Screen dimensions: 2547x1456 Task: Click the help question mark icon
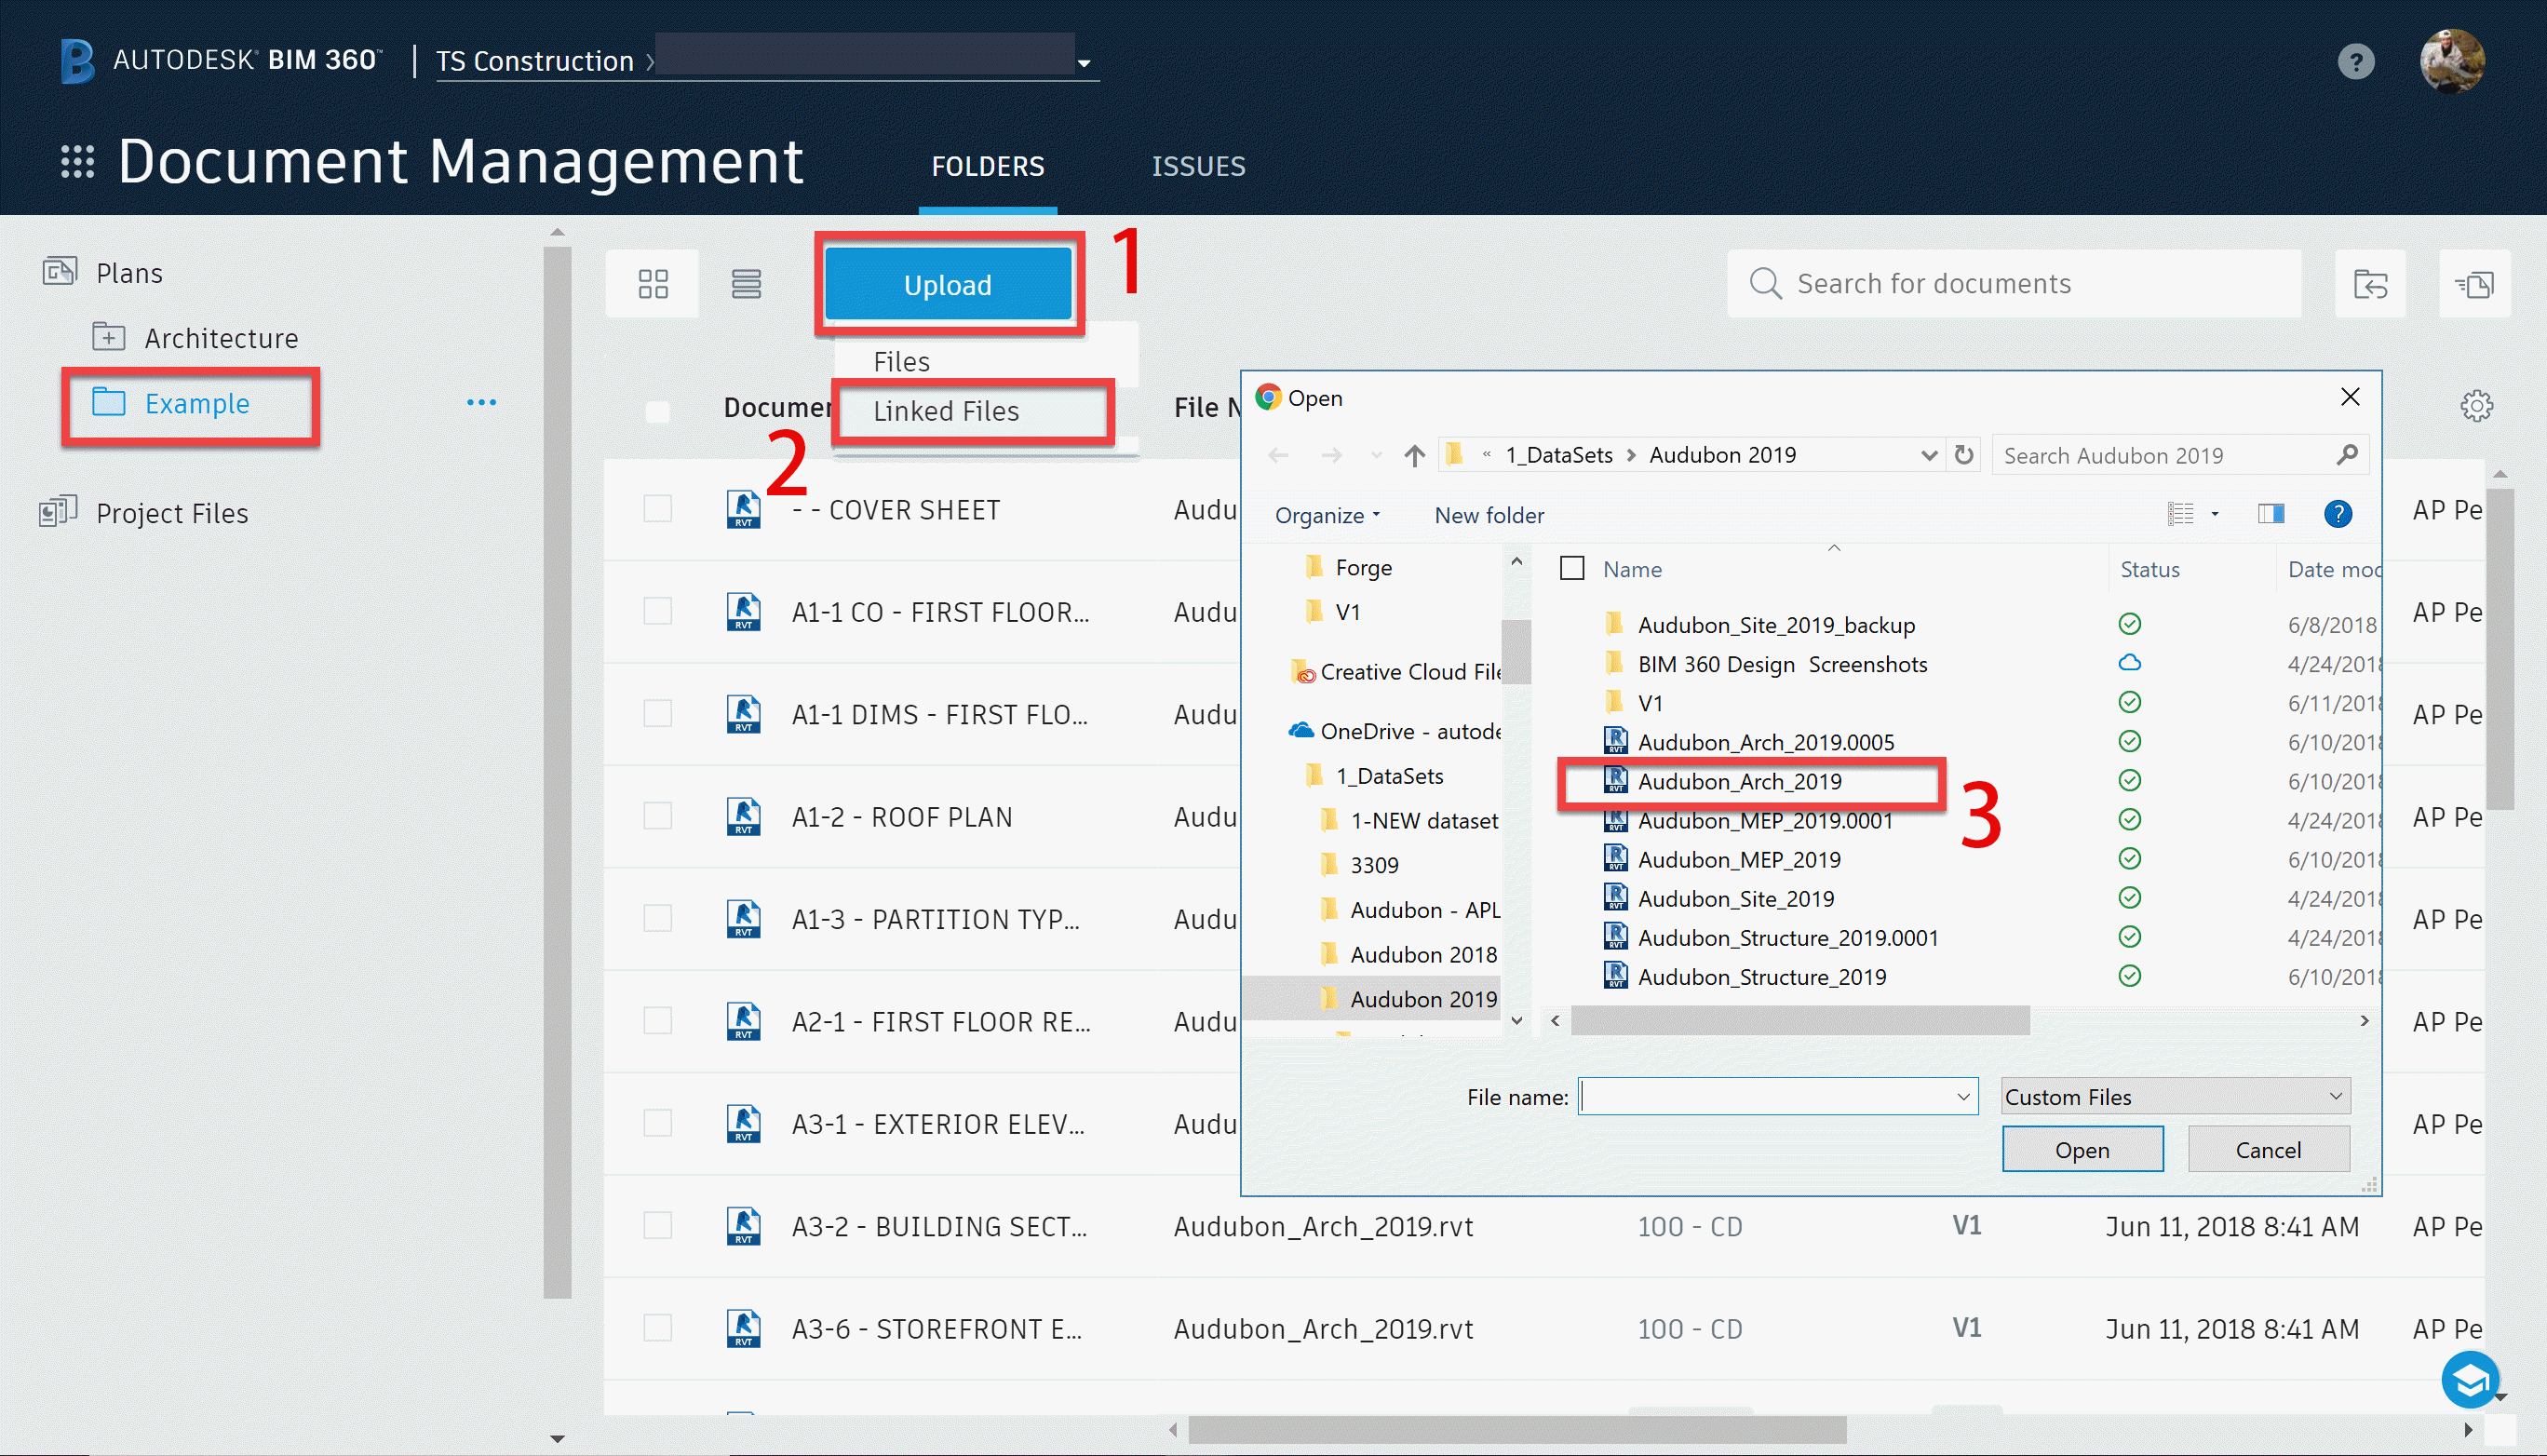coord(2355,62)
